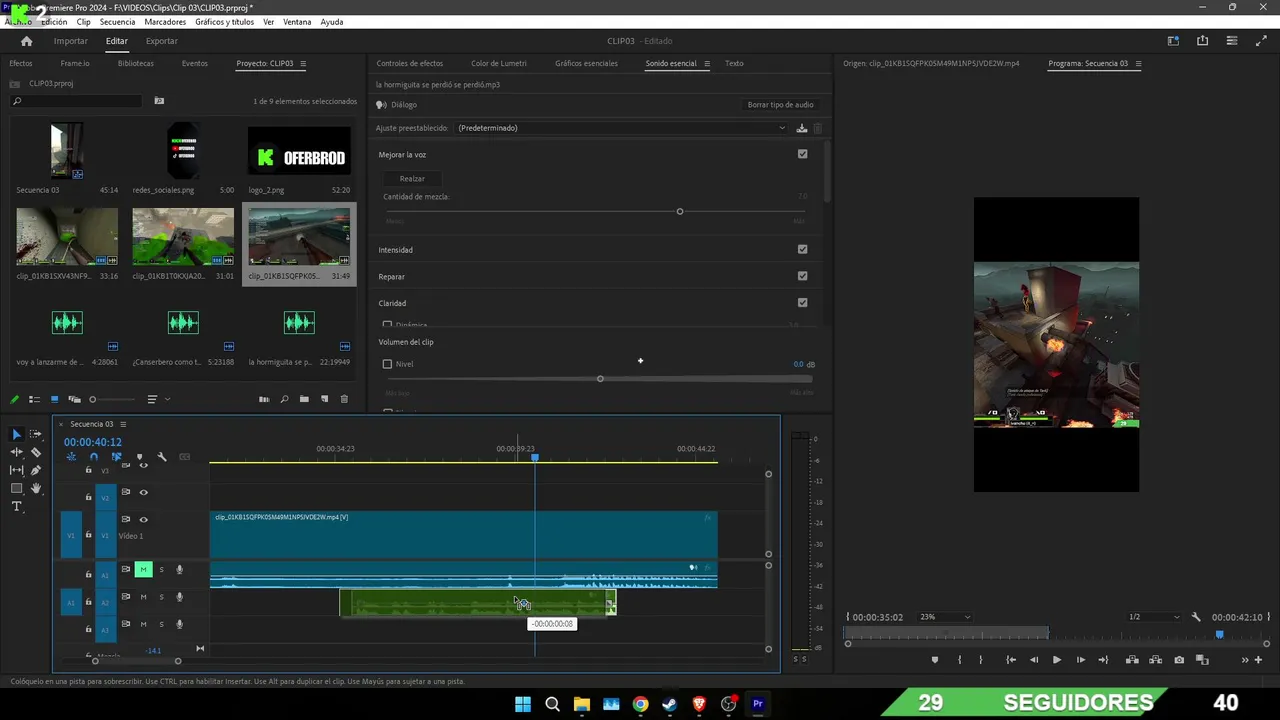Toggle the Claridad checkbox
This screenshot has height=720, width=1280.
[802, 303]
